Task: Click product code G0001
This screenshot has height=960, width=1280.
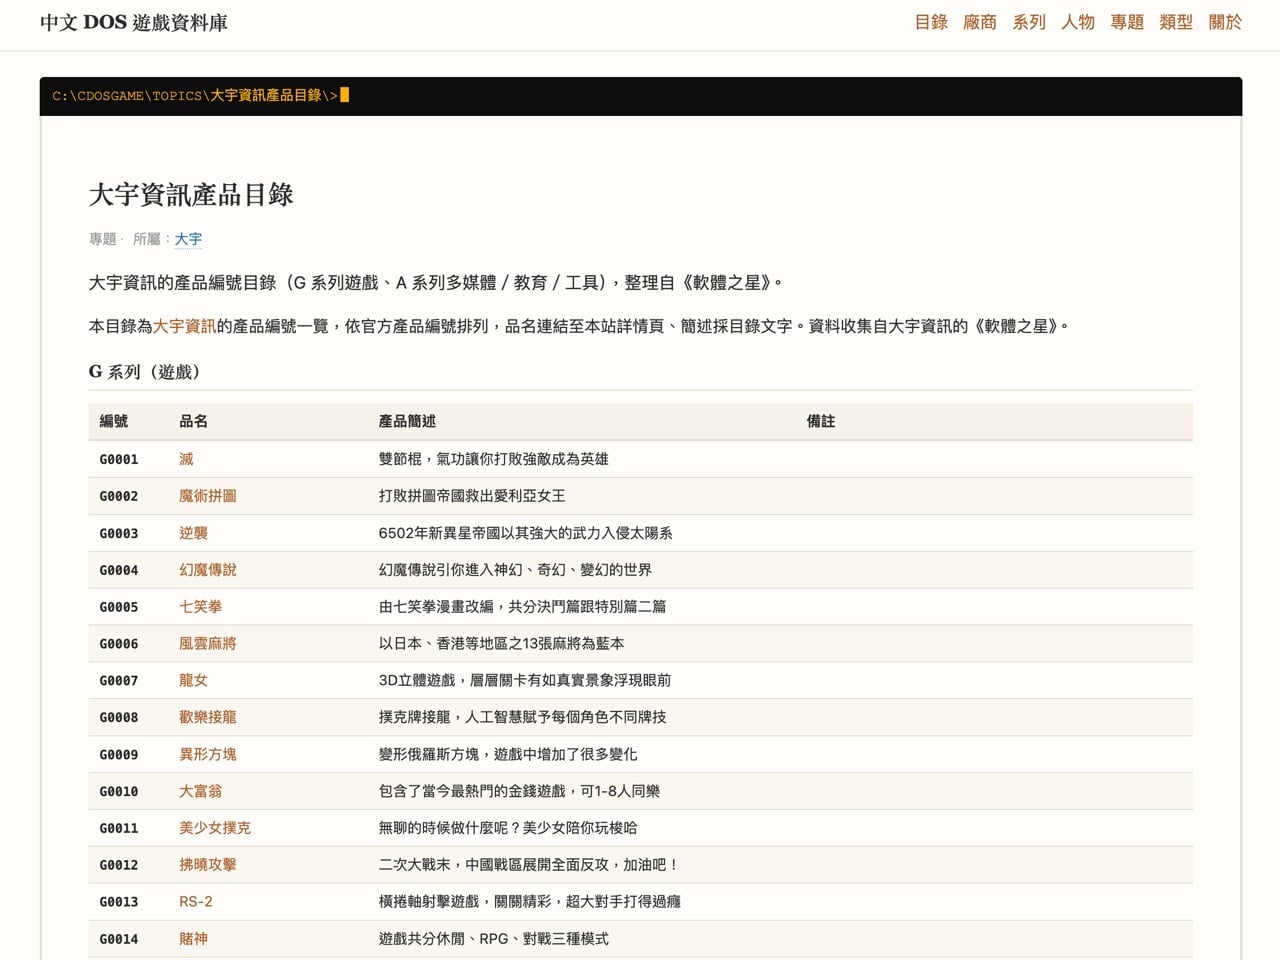Action: pos(119,459)
